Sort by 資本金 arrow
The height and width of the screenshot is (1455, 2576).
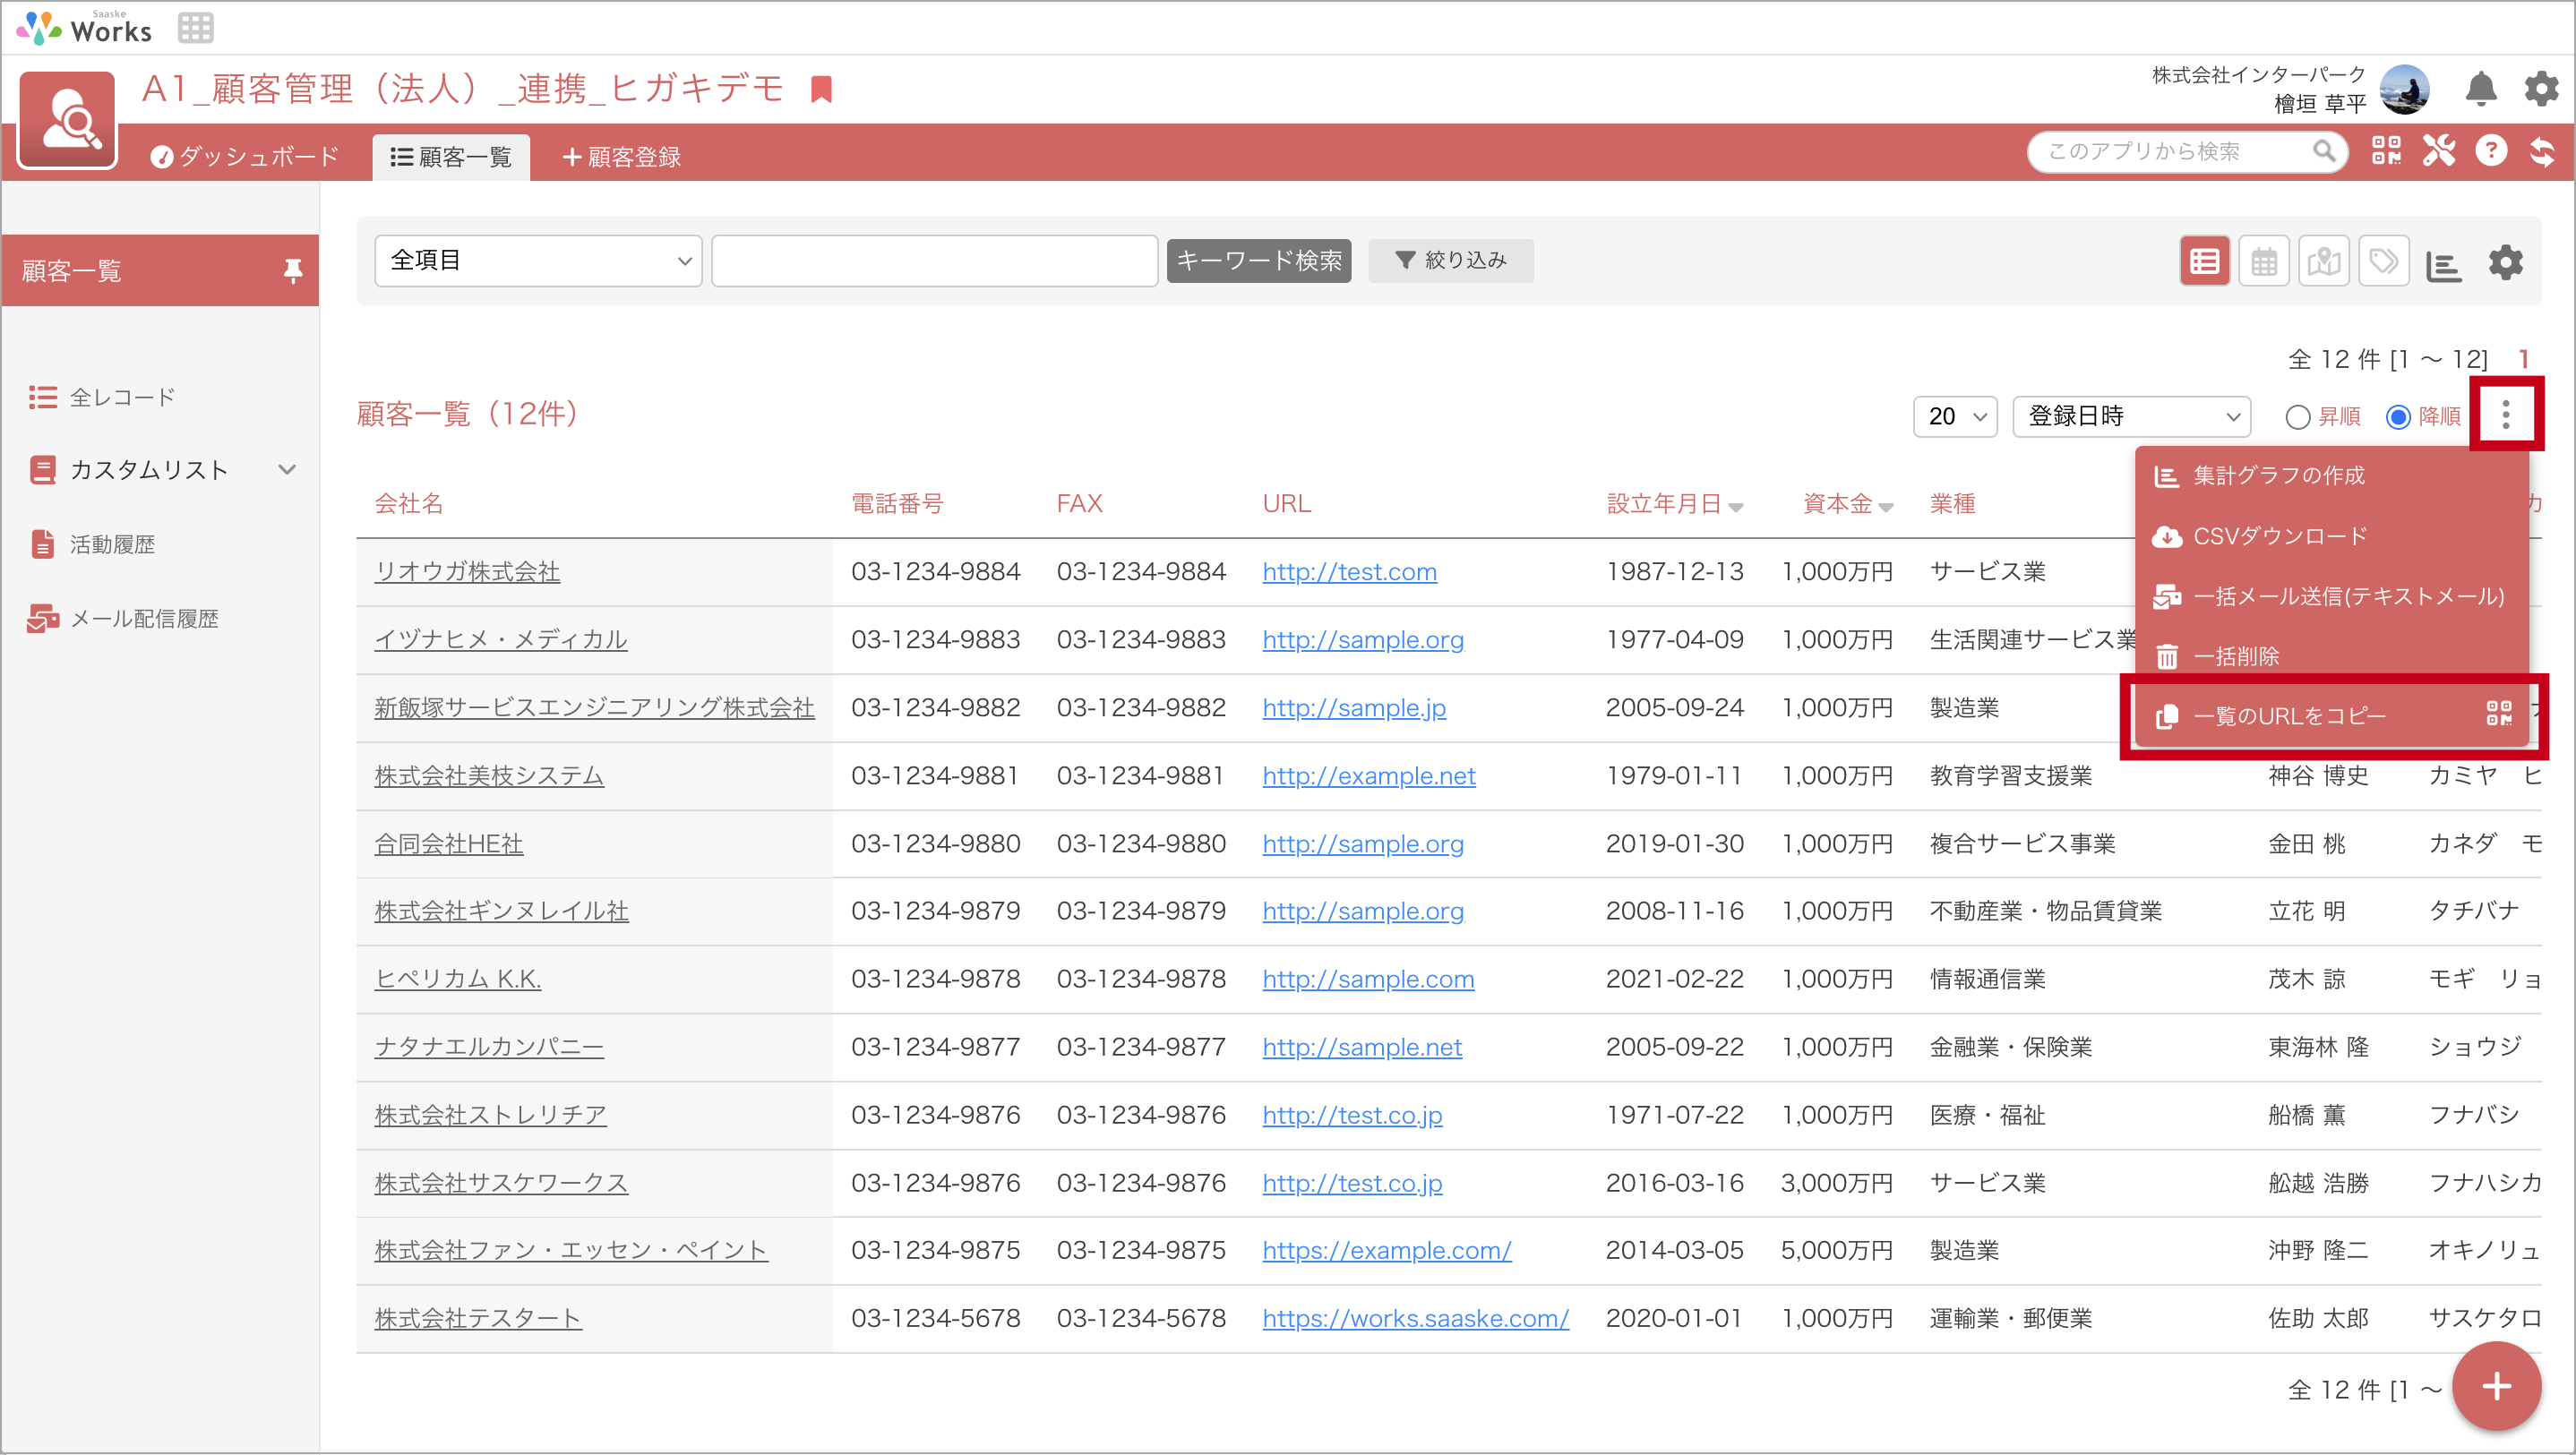coord(1886,507)
